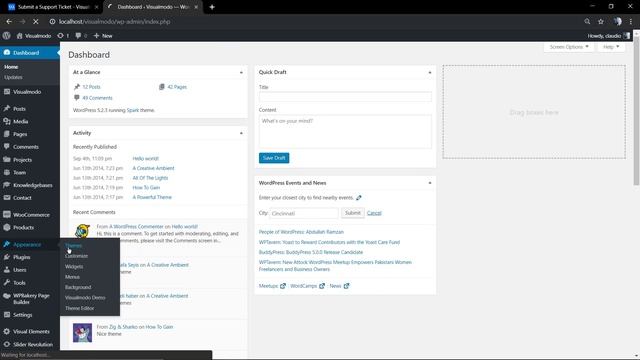The height and width of the screenshot is (360, 640).
Task: Select Background in Appearance submenu
Action: (x=78, y=287)
